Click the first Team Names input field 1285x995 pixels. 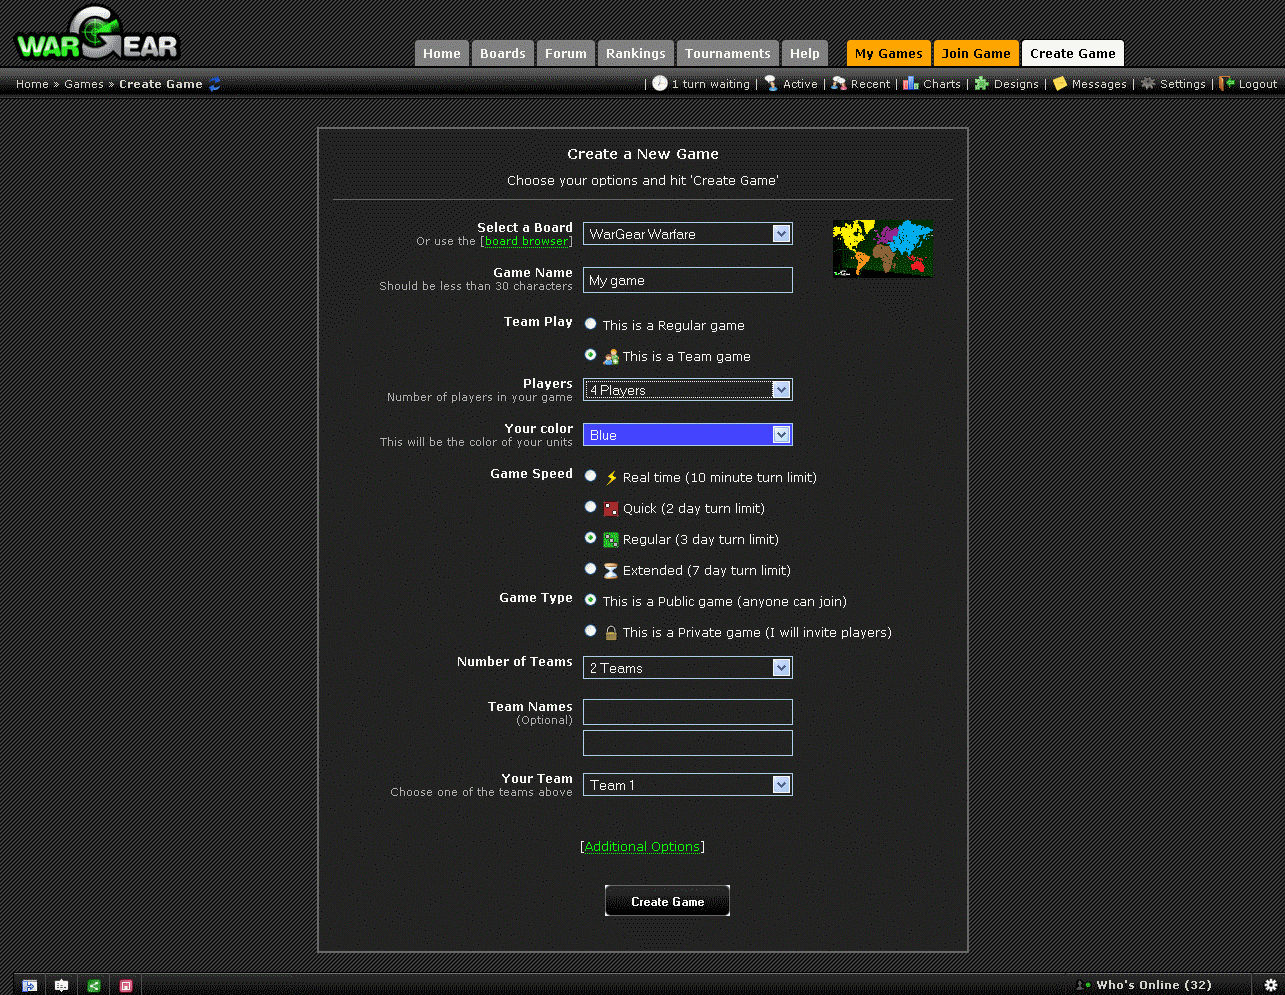click(x=688, y=712)
